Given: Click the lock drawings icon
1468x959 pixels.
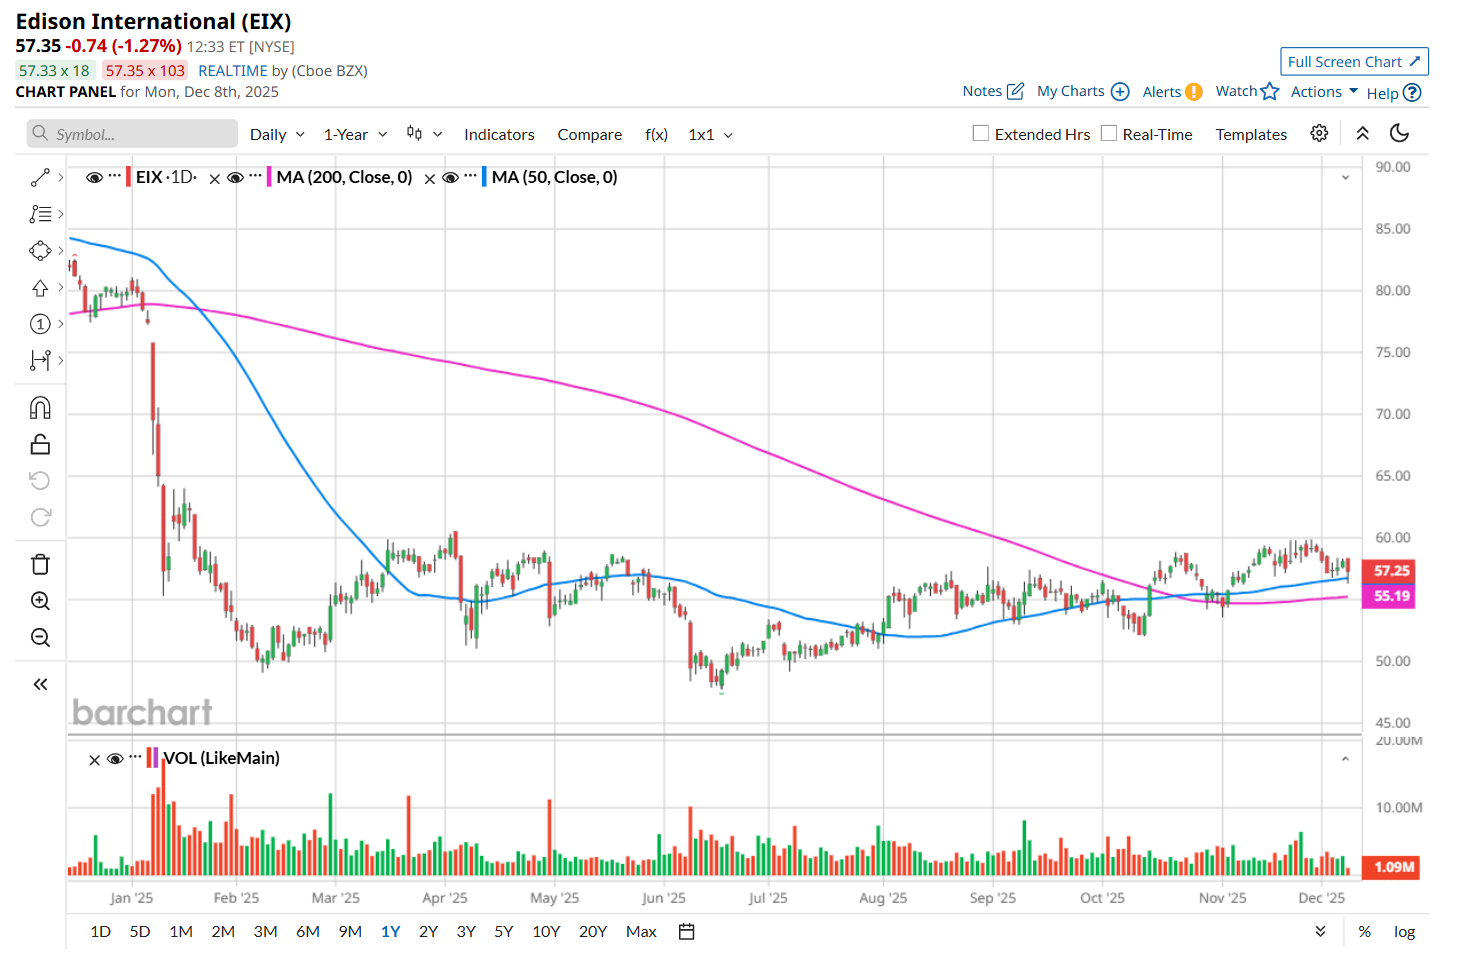Looking at the screenshot, I should coord(40,444).
